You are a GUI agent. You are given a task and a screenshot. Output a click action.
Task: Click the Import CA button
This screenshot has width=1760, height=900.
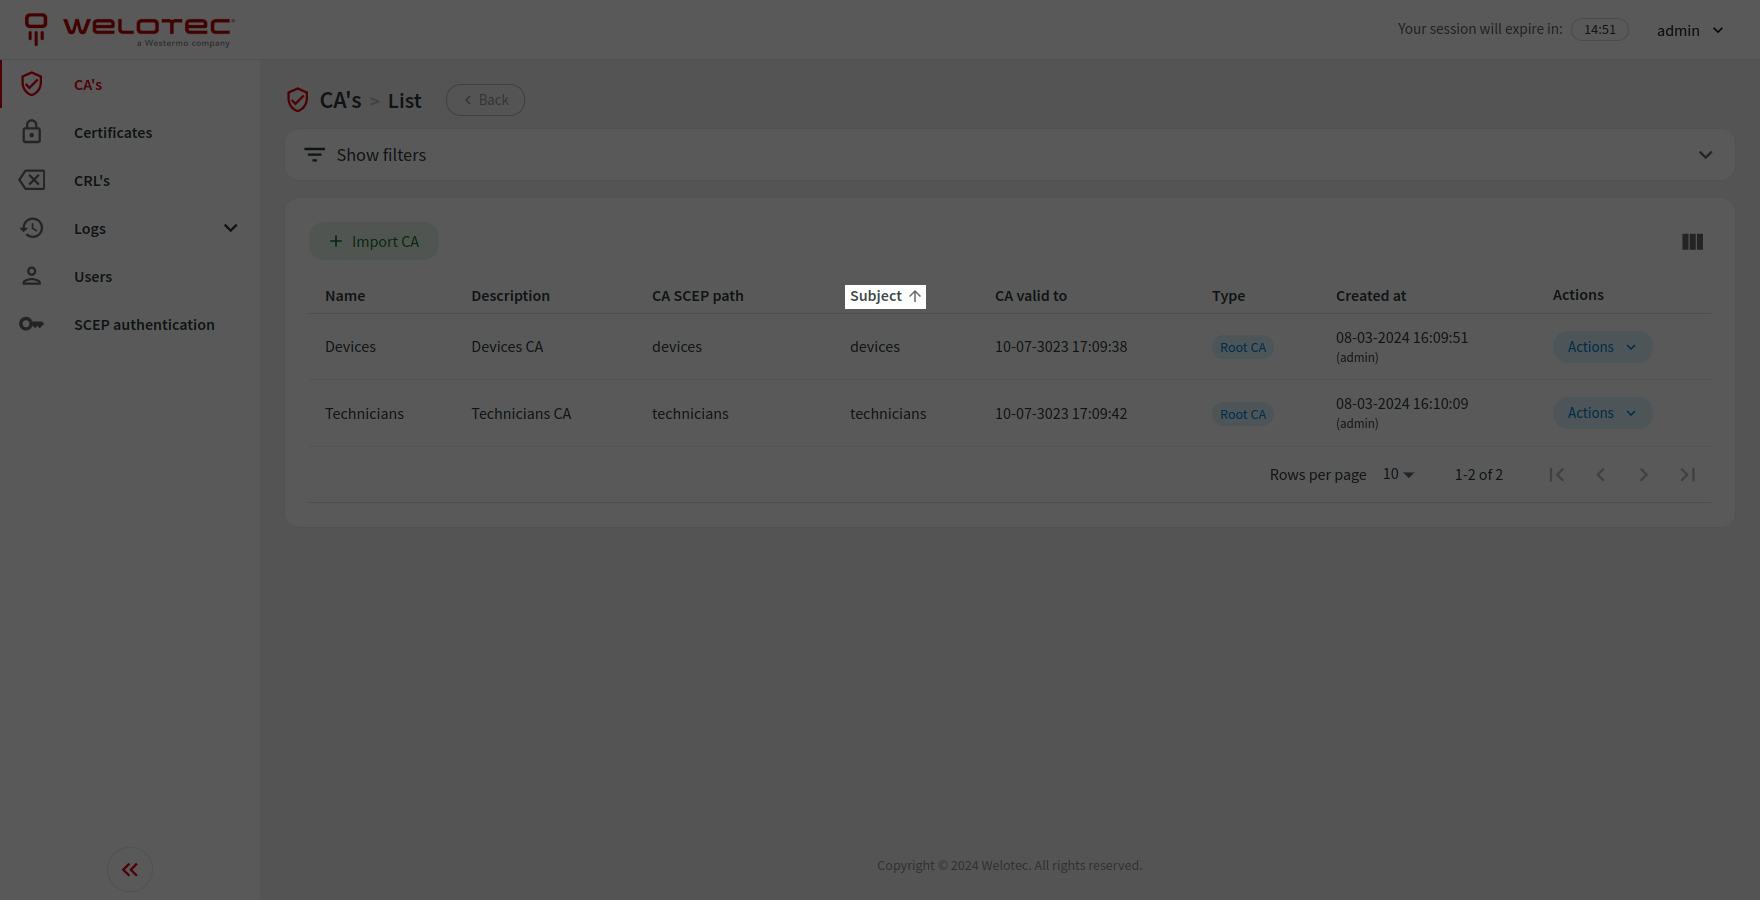click(374, 242)
